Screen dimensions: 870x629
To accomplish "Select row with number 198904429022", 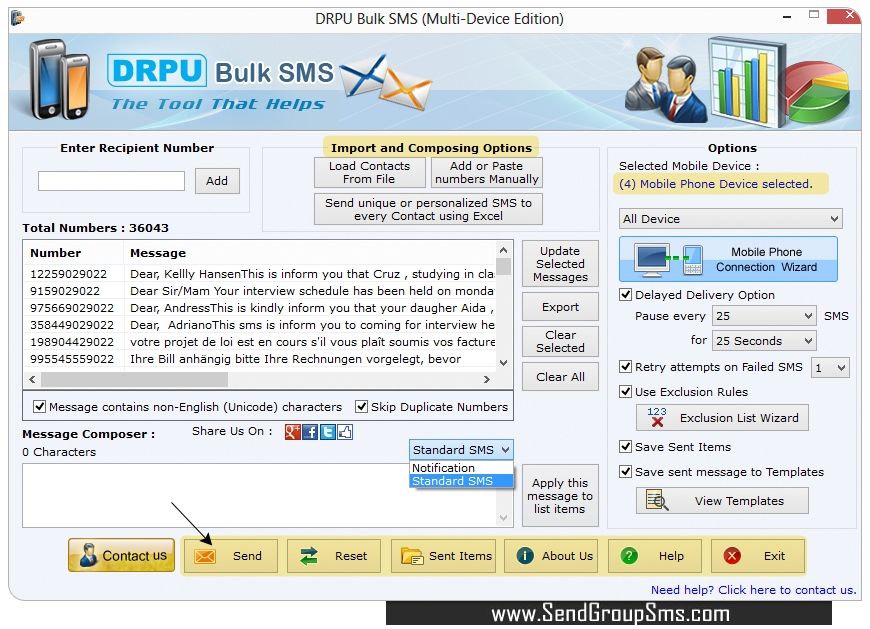I will (260, 342).
